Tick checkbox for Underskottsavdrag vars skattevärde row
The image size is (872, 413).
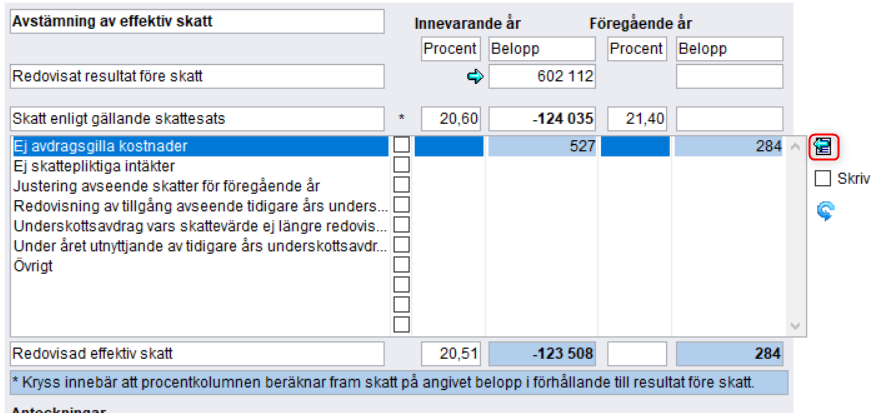(x=402, y=225)
